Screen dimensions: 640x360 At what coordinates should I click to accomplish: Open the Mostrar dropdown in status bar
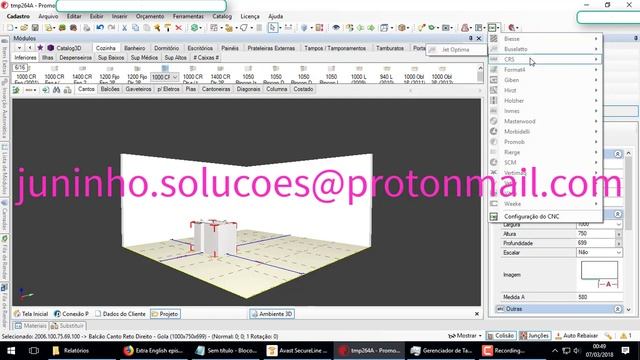coord(464,336)
